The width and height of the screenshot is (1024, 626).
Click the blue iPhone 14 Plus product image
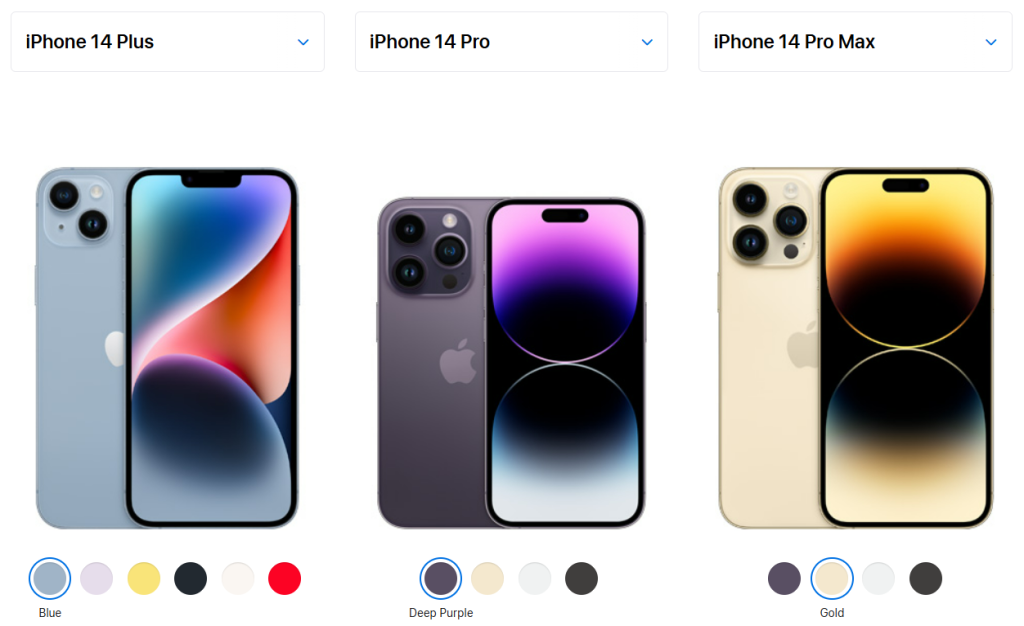[167, 348]
